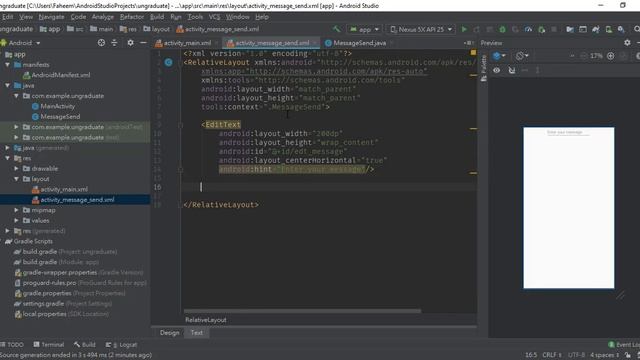640x360 pixels.
Task: Collapse the com.example.ungraduate main package
Action: 16,96
